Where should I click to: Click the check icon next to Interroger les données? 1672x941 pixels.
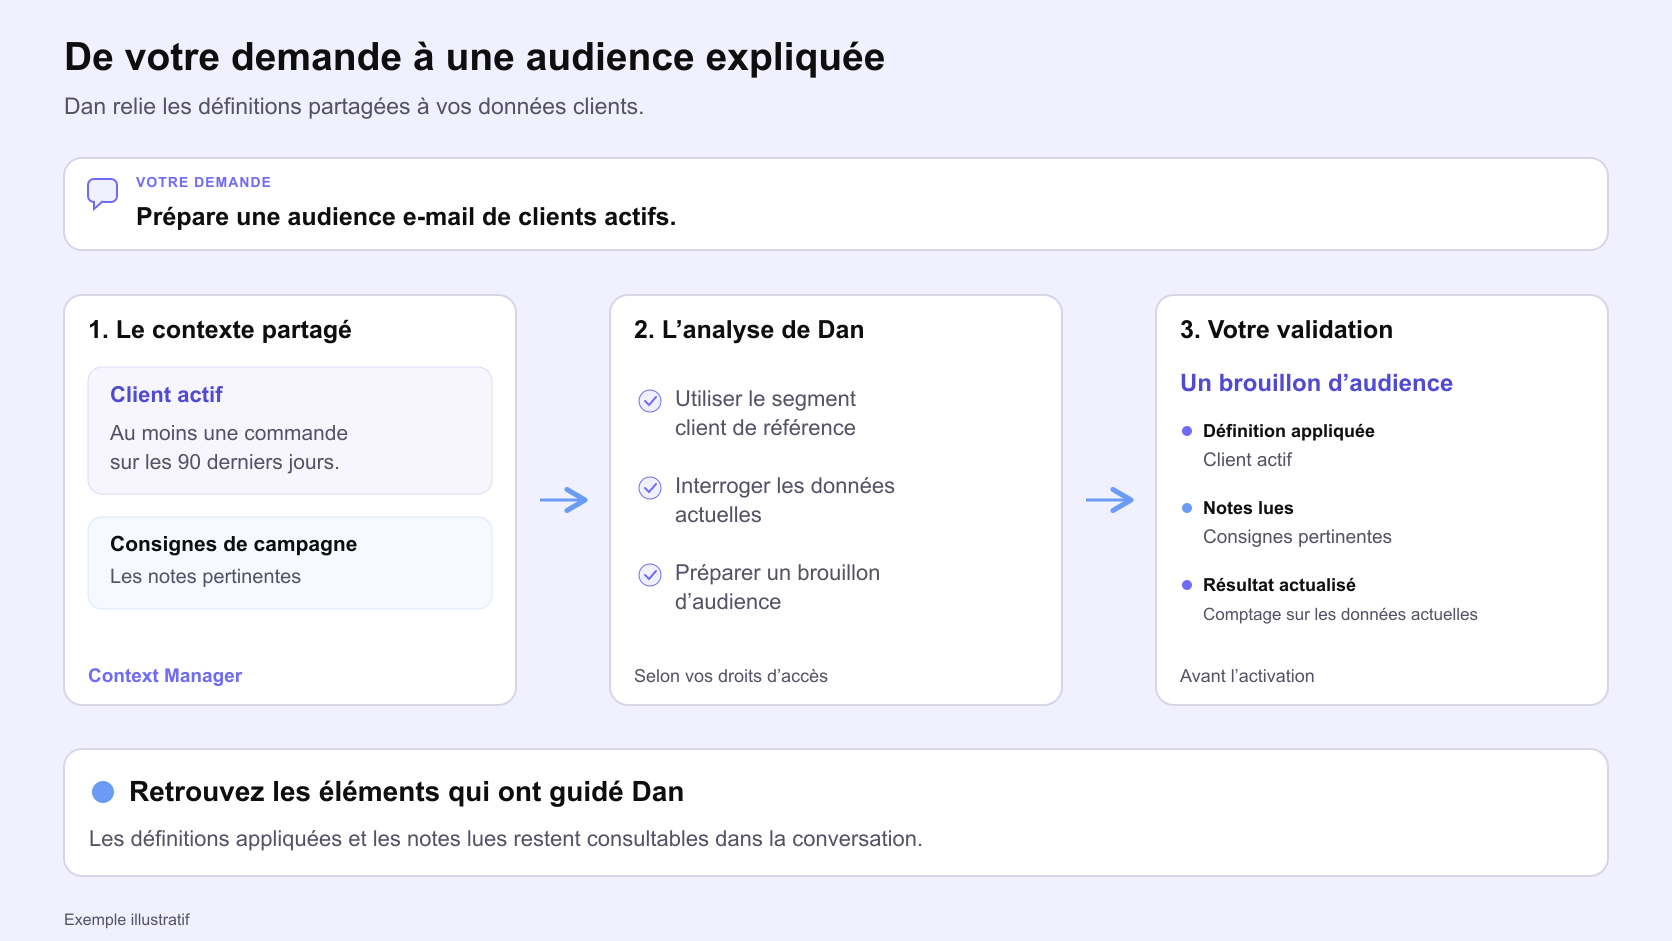650,488
